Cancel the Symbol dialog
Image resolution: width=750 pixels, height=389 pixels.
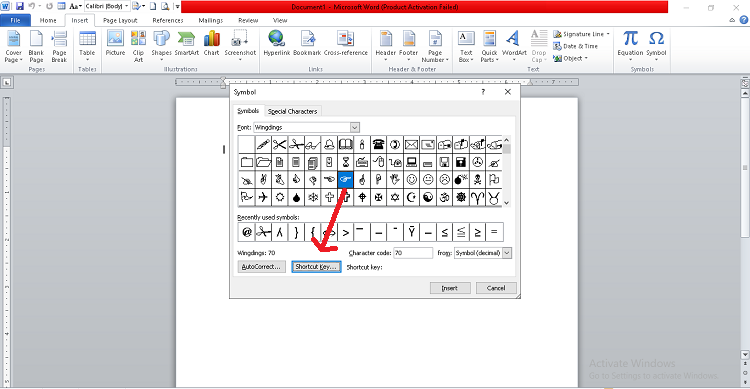pyautogui.click(x=496, y=288)
